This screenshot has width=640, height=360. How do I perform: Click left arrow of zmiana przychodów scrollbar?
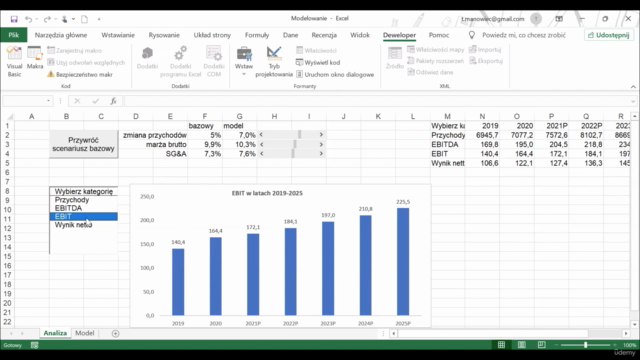(261, 135)
